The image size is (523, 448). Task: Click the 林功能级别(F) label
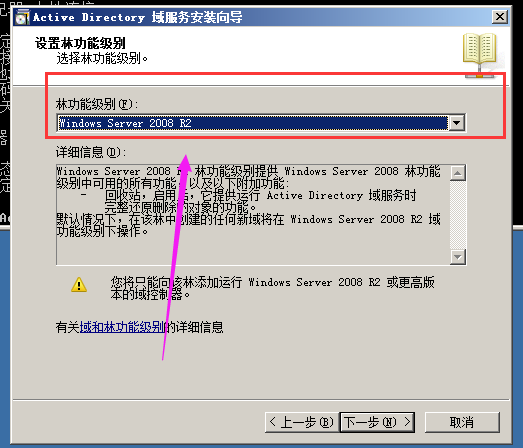coord(97,104)
